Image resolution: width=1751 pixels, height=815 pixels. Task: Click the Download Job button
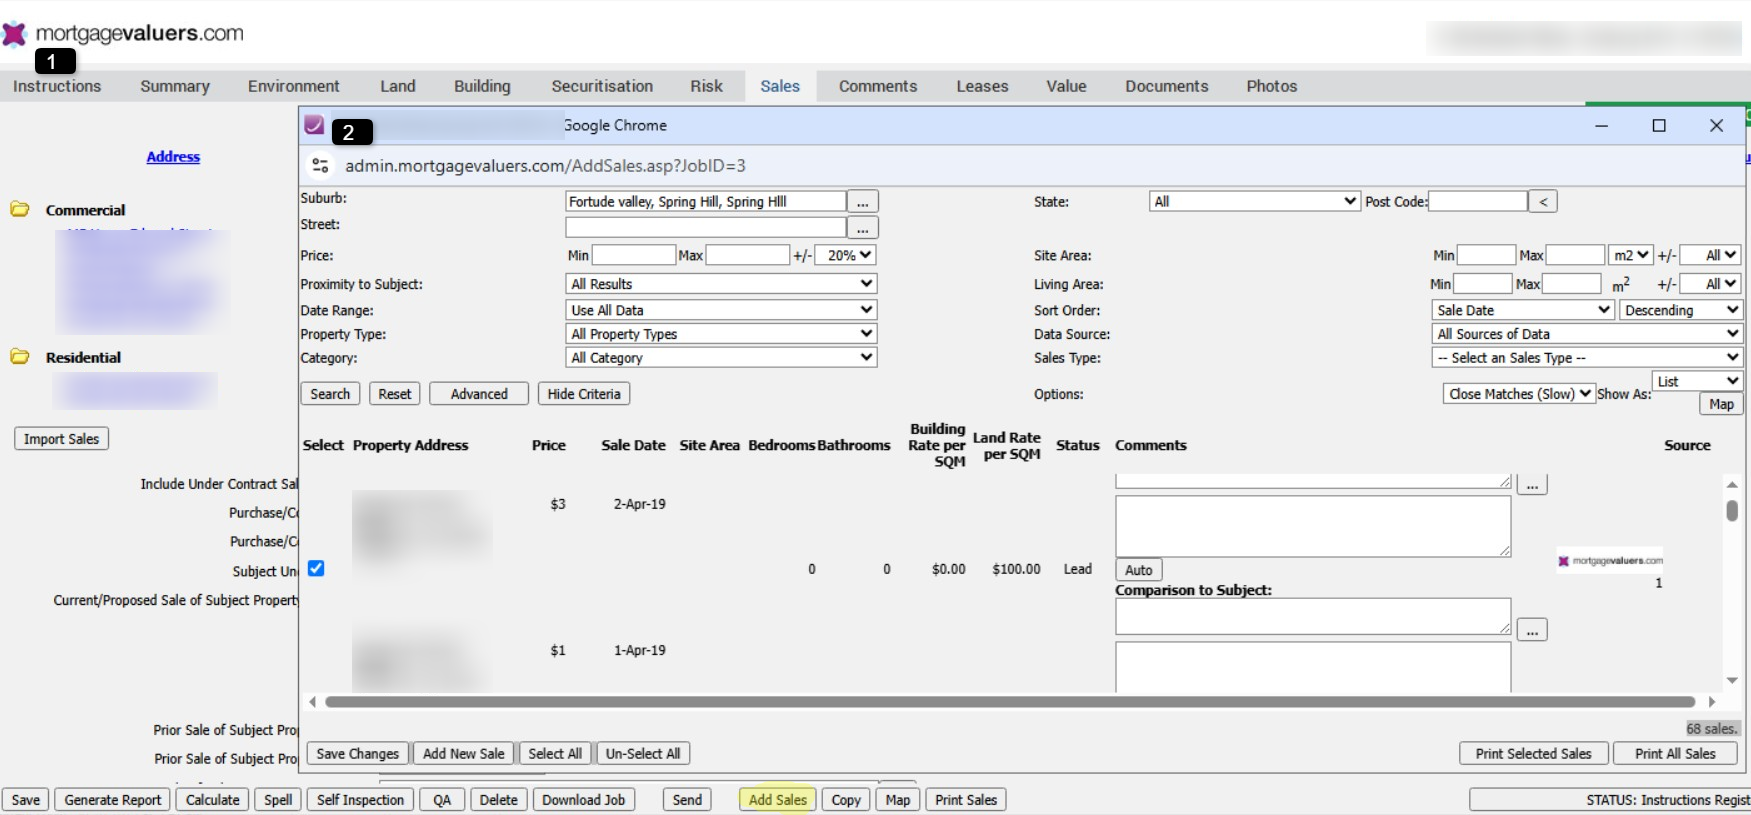(x=584, y=800)
